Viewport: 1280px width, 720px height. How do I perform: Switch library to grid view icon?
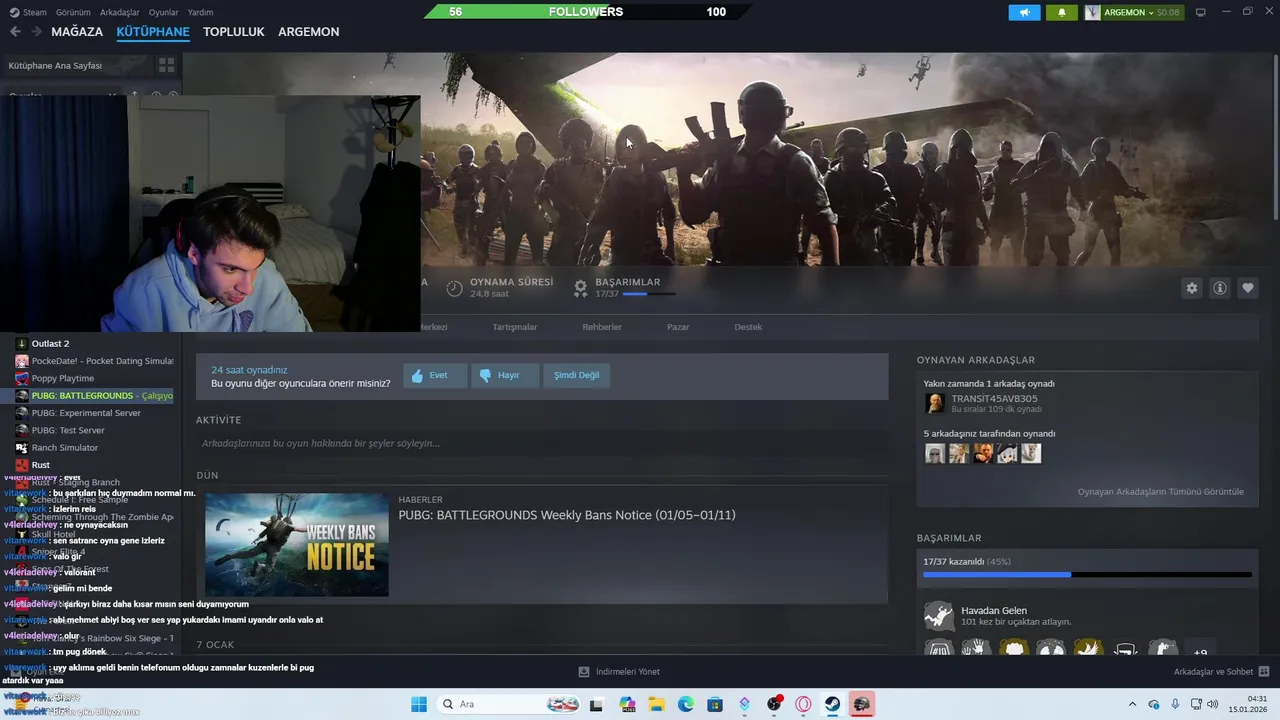pos(166,65)
